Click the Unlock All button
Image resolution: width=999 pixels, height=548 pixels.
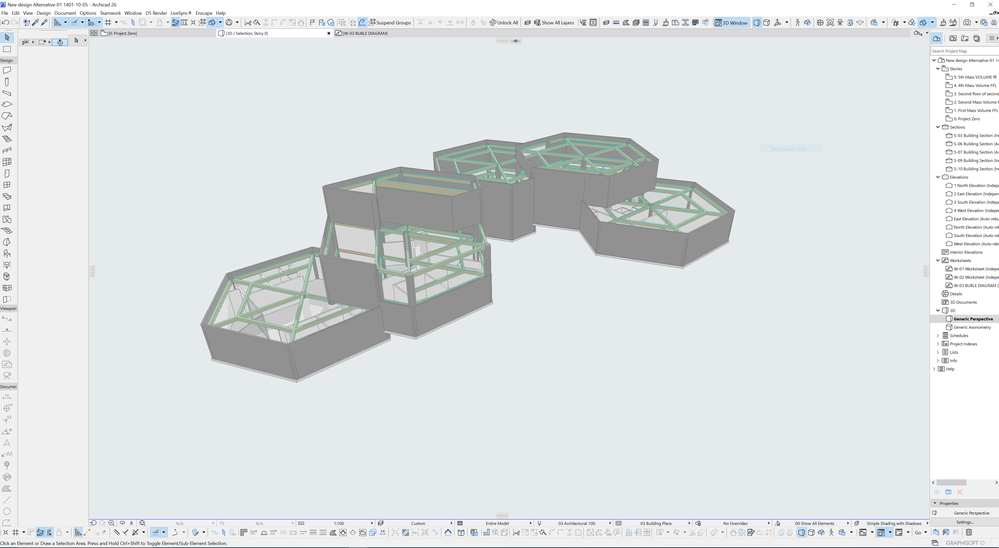click(504, 22)
